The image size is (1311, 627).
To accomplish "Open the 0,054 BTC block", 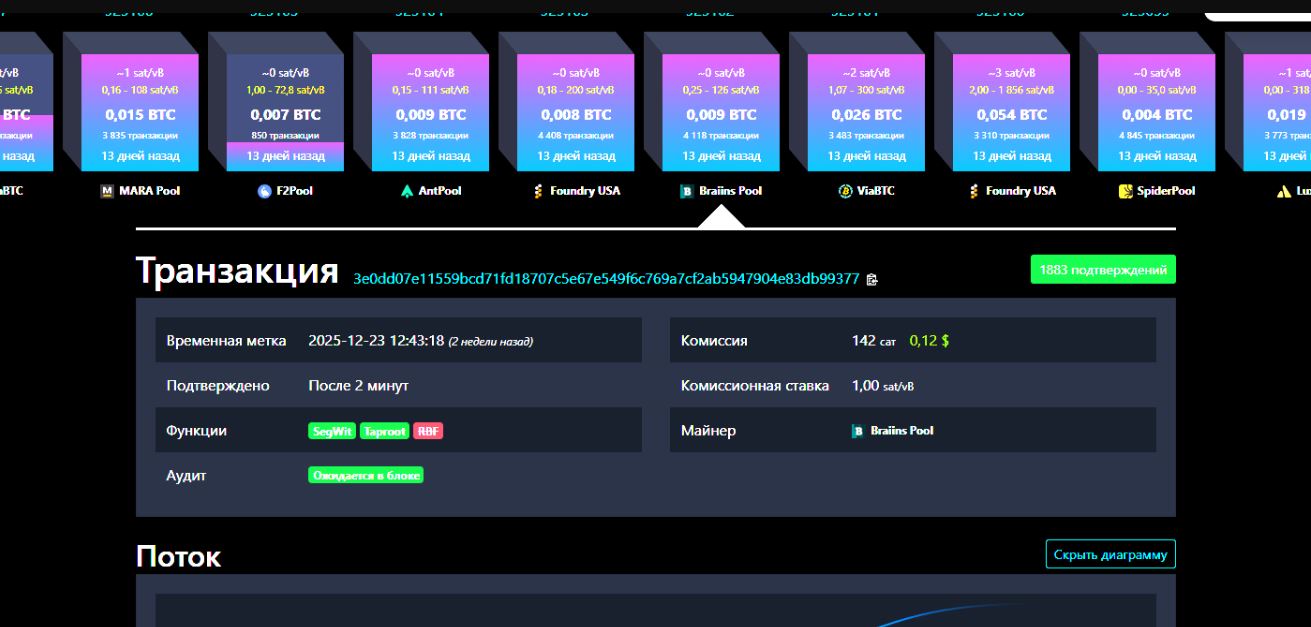I will tap(1011, 113).
